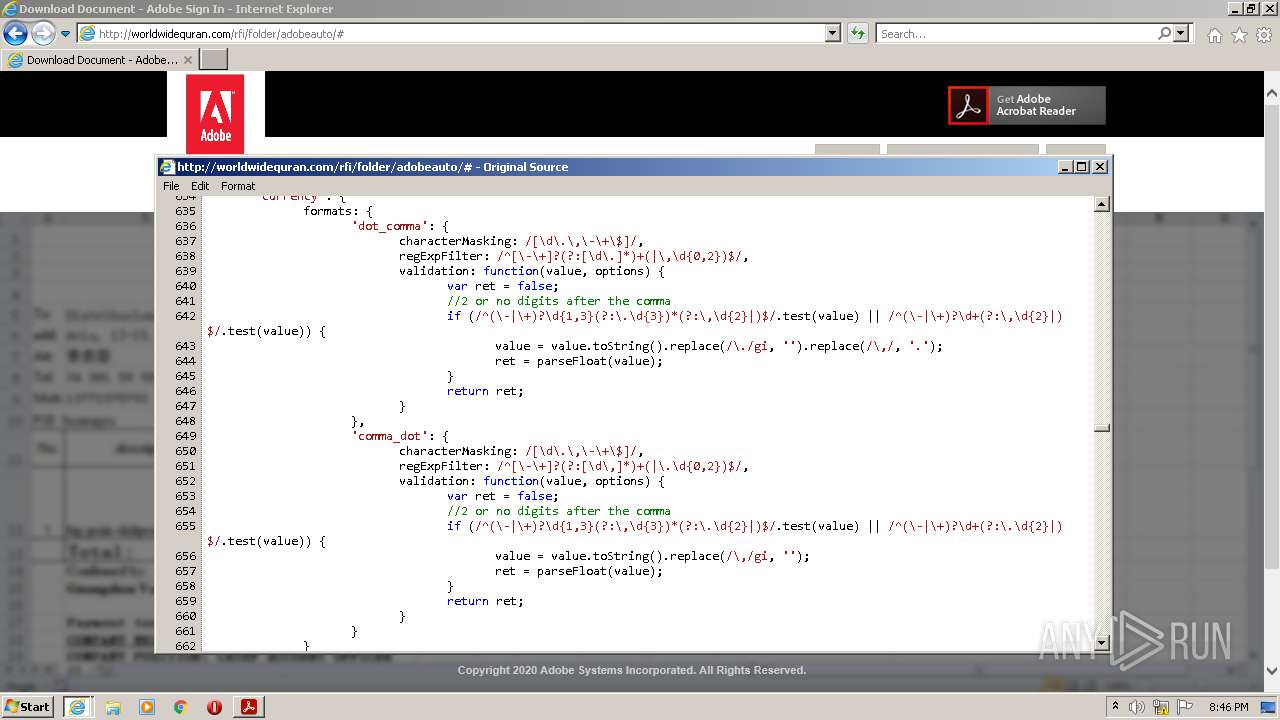Select the Download Document browser tab
The width and height of the screenshot is (1280, 720).
99,60
